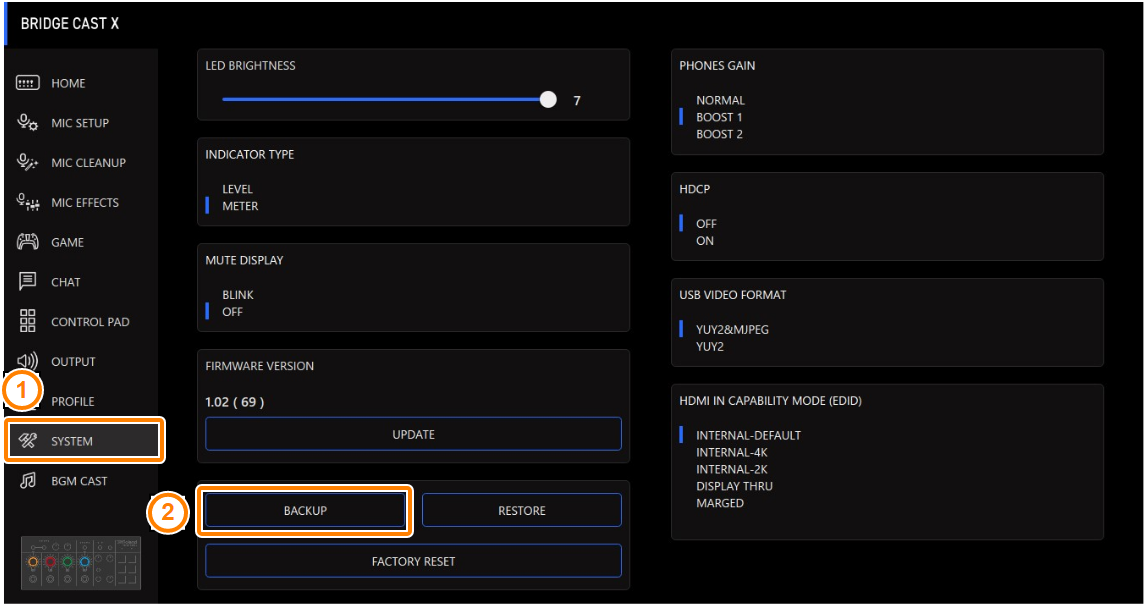
Task: Click the Home keyboard icon in sidebar
Action: (x=28, y=83)
